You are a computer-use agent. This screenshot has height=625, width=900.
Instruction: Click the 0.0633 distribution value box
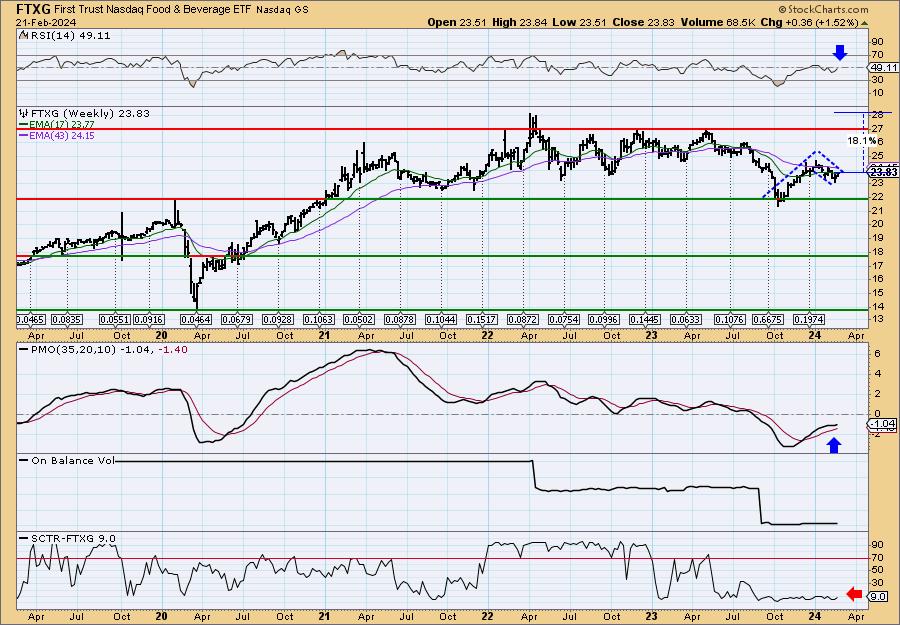pos(686,319)
